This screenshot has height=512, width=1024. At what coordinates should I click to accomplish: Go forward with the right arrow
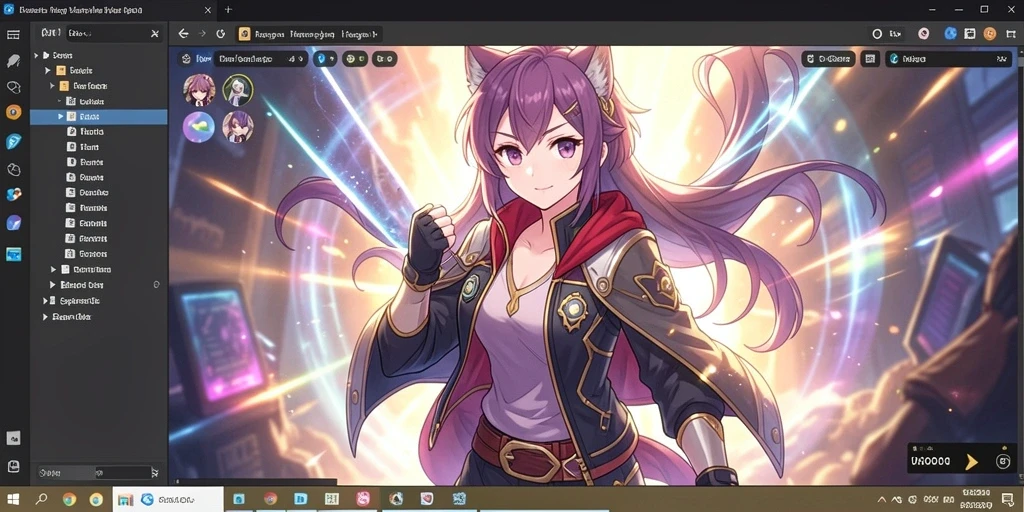pos(202,34)
